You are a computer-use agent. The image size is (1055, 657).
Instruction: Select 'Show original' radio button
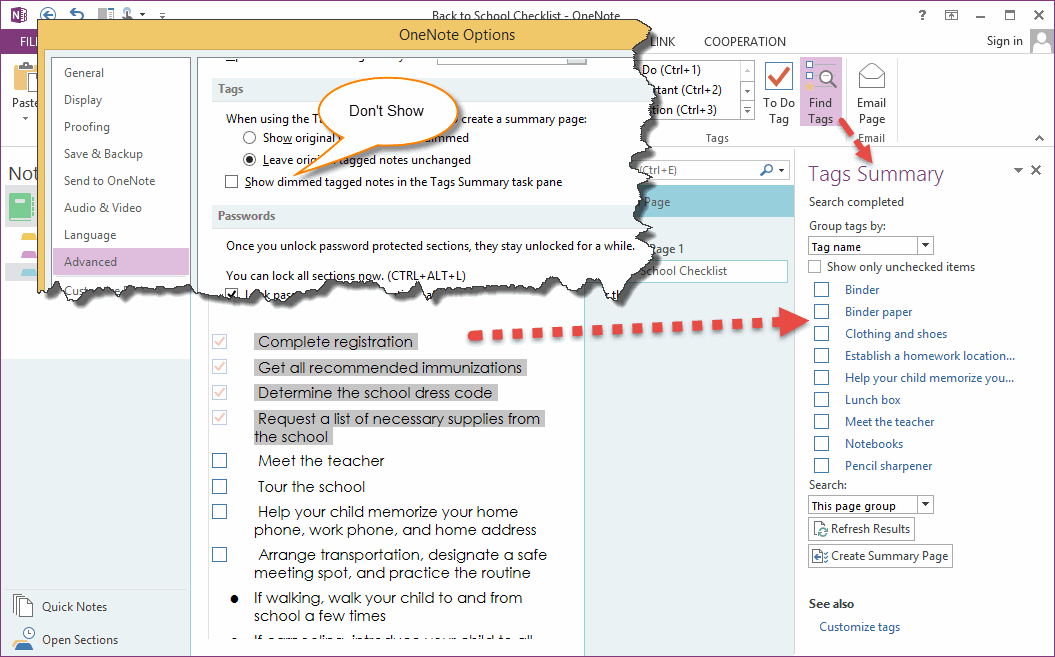[250, 138]
